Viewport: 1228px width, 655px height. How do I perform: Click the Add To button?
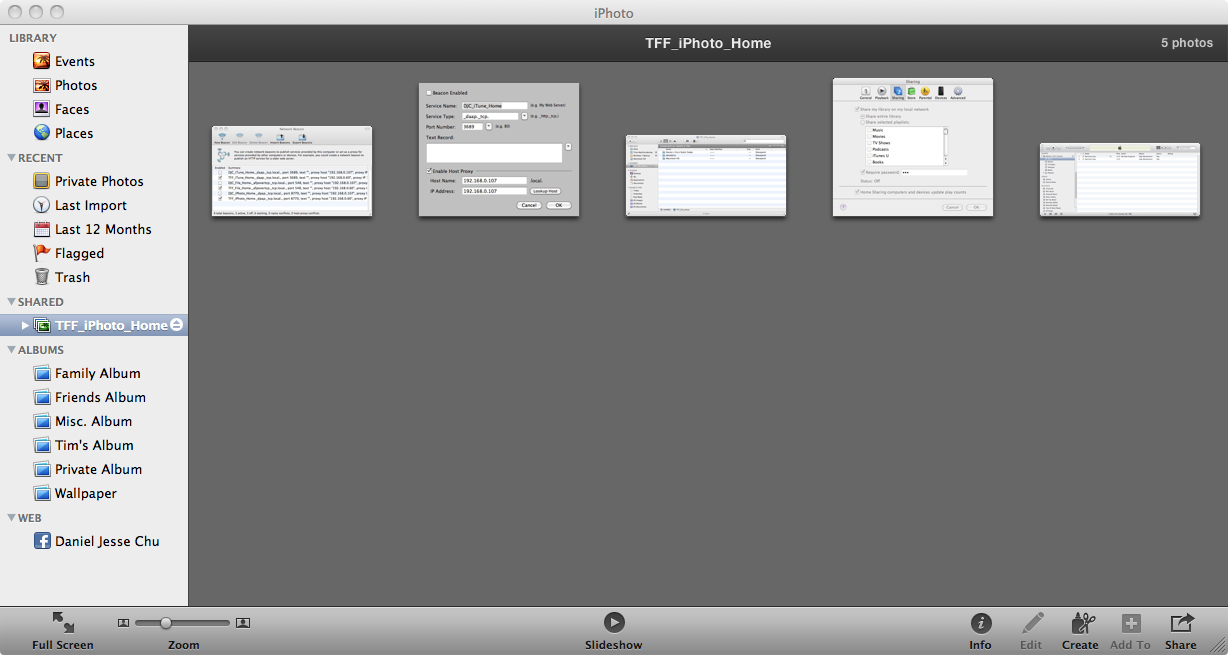pos(1131,631)
